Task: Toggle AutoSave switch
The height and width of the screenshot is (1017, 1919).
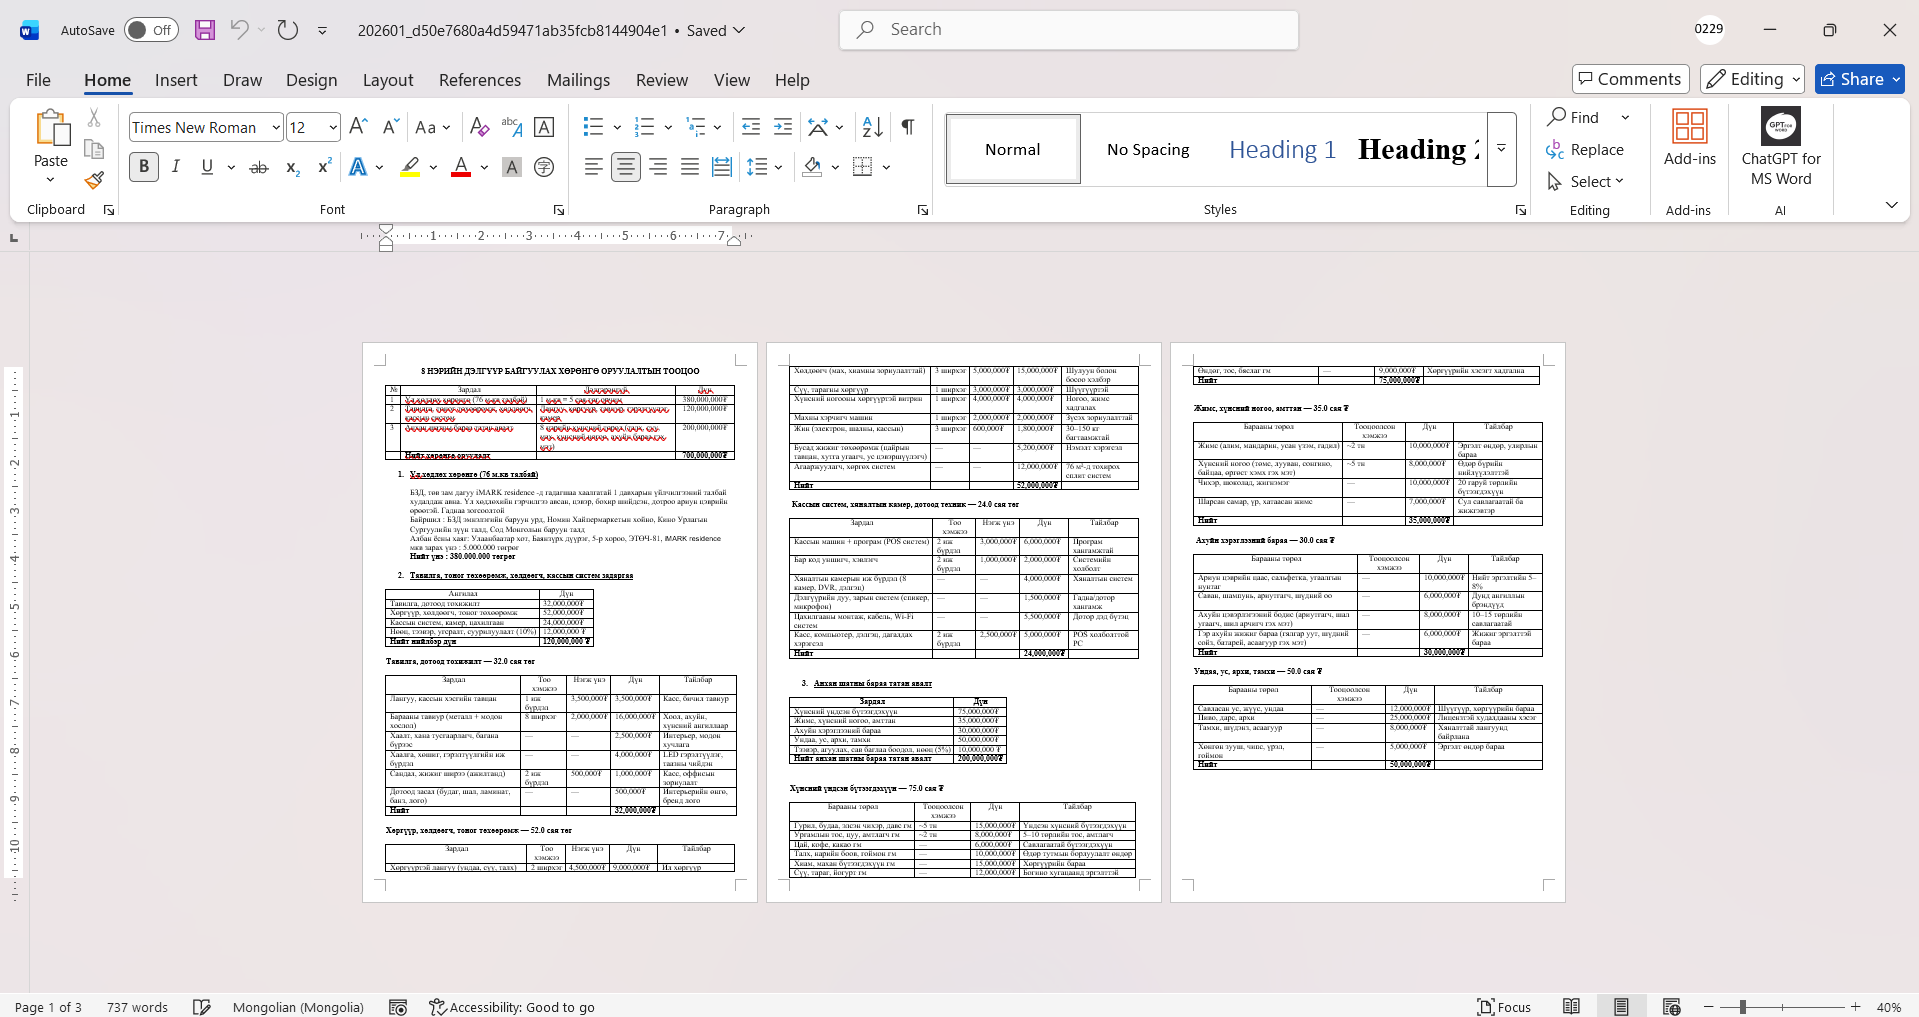Action: pos(151,30)
